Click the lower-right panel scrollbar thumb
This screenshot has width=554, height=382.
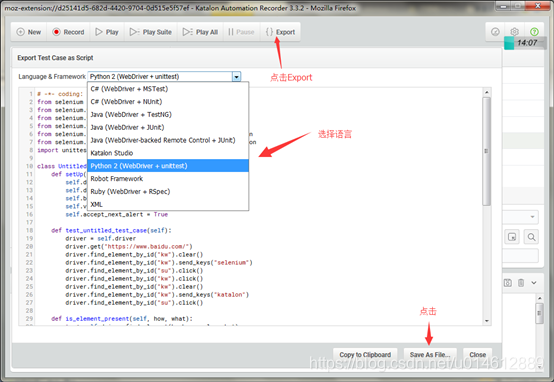click(x=539, y=313)
